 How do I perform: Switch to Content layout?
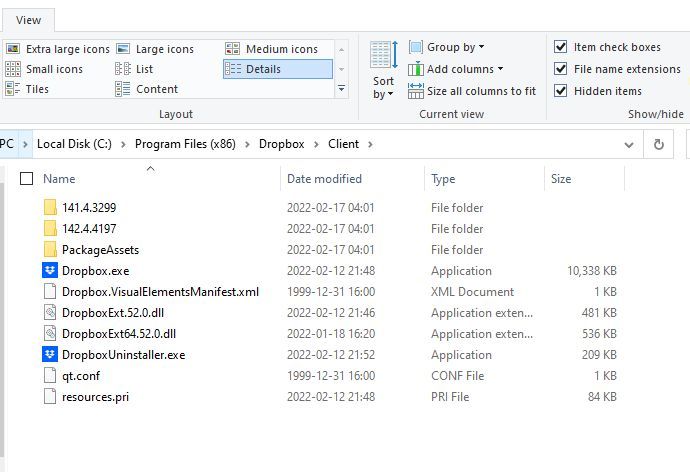click(x=147, y=89)
